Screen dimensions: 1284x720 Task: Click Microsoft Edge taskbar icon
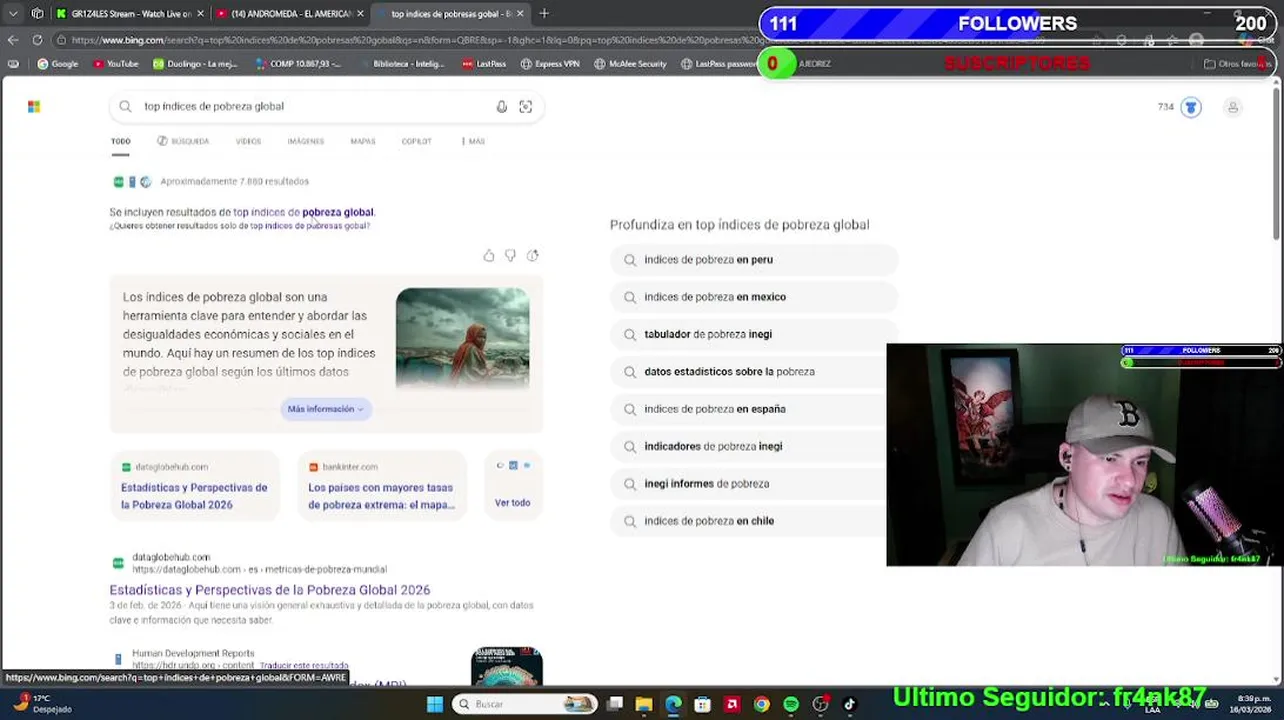[673, 704]
